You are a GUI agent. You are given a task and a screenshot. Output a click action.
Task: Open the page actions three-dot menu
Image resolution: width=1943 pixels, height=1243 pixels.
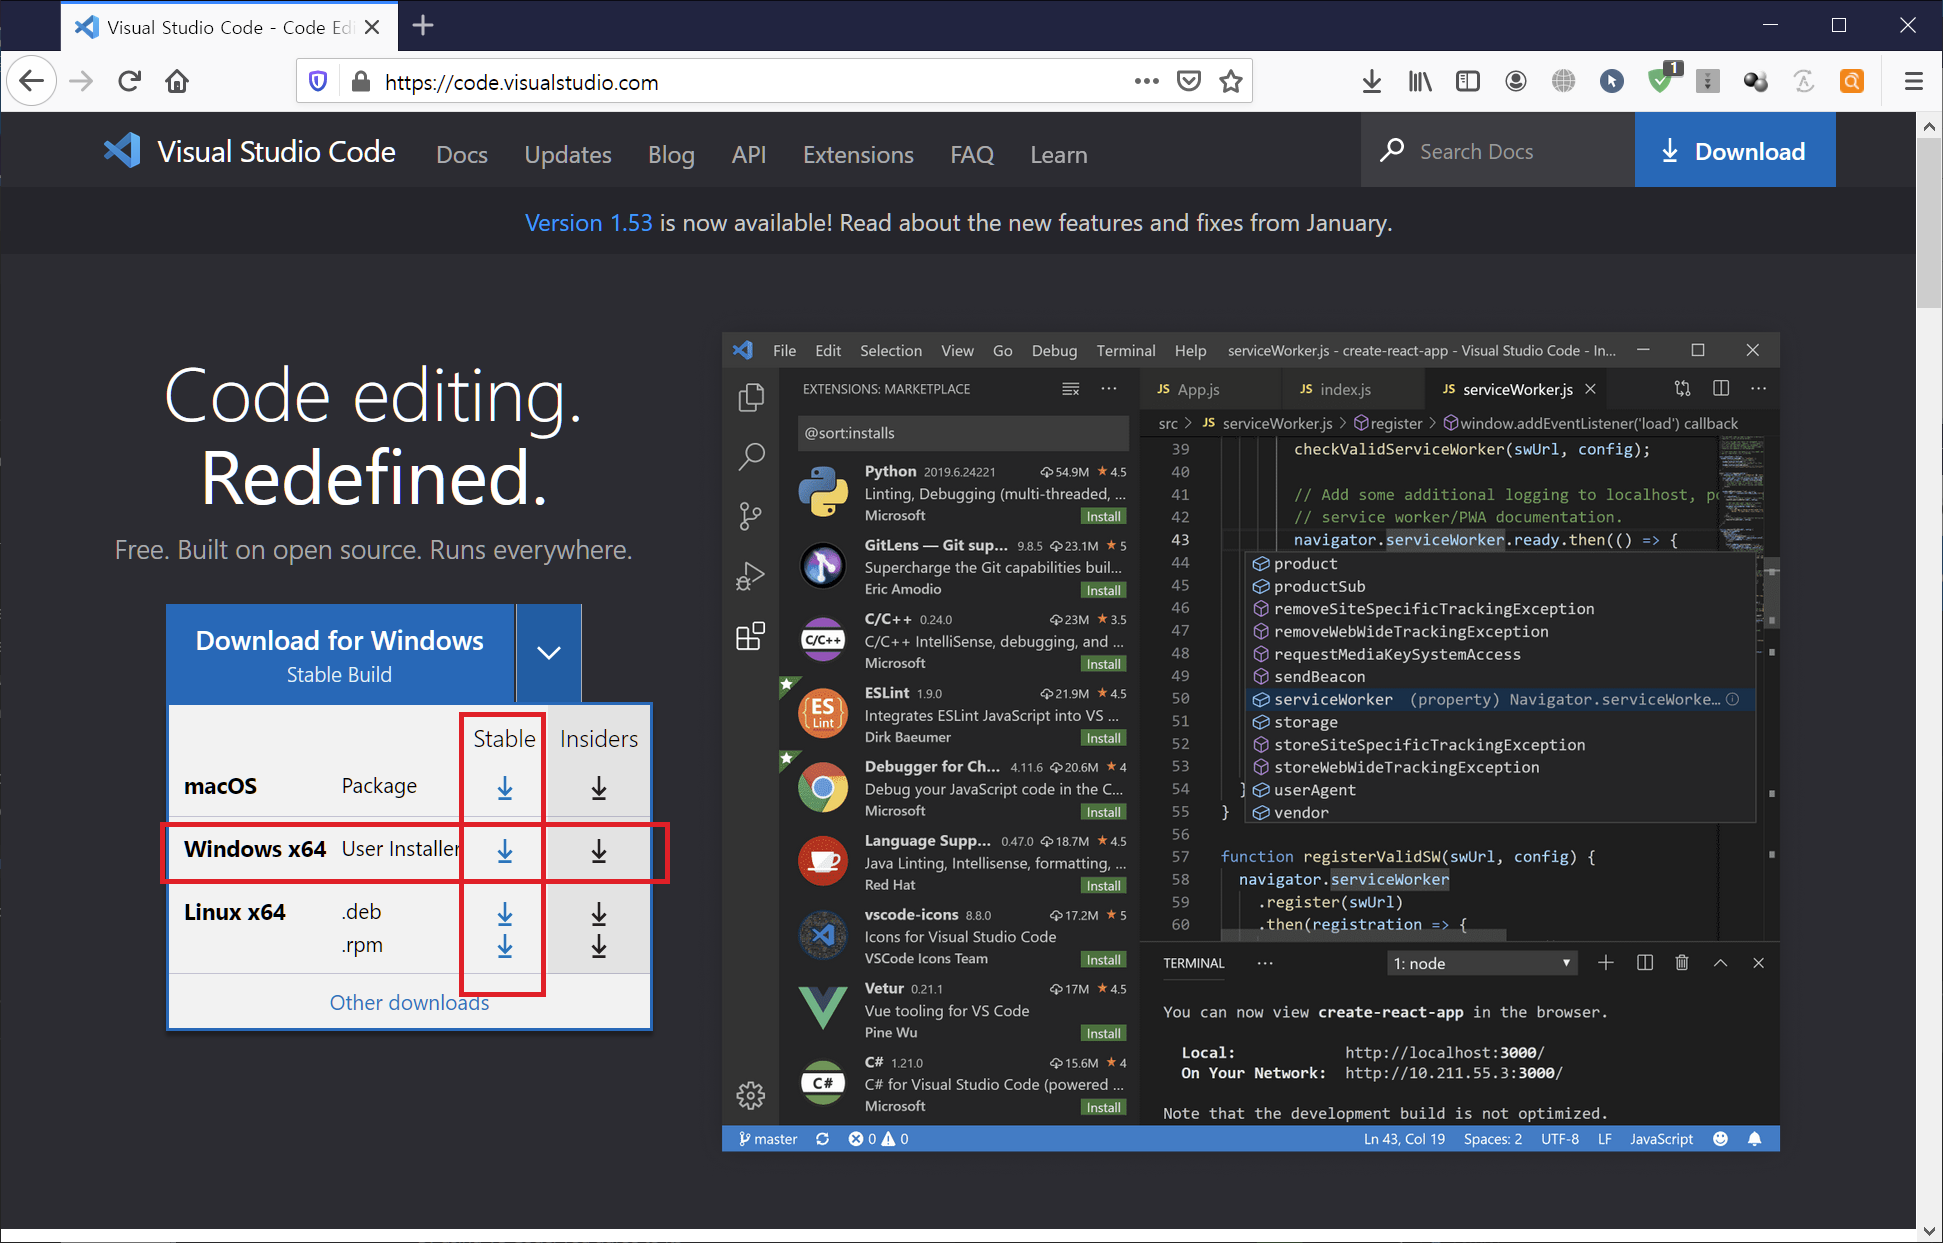[x=1146, y=82]
